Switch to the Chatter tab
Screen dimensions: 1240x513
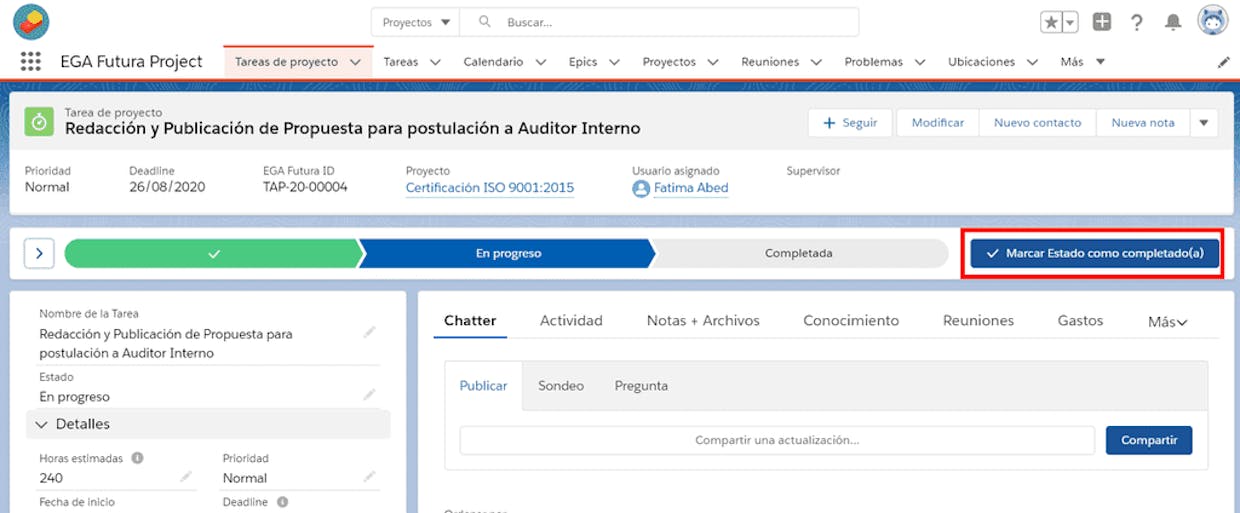point(470,321)
